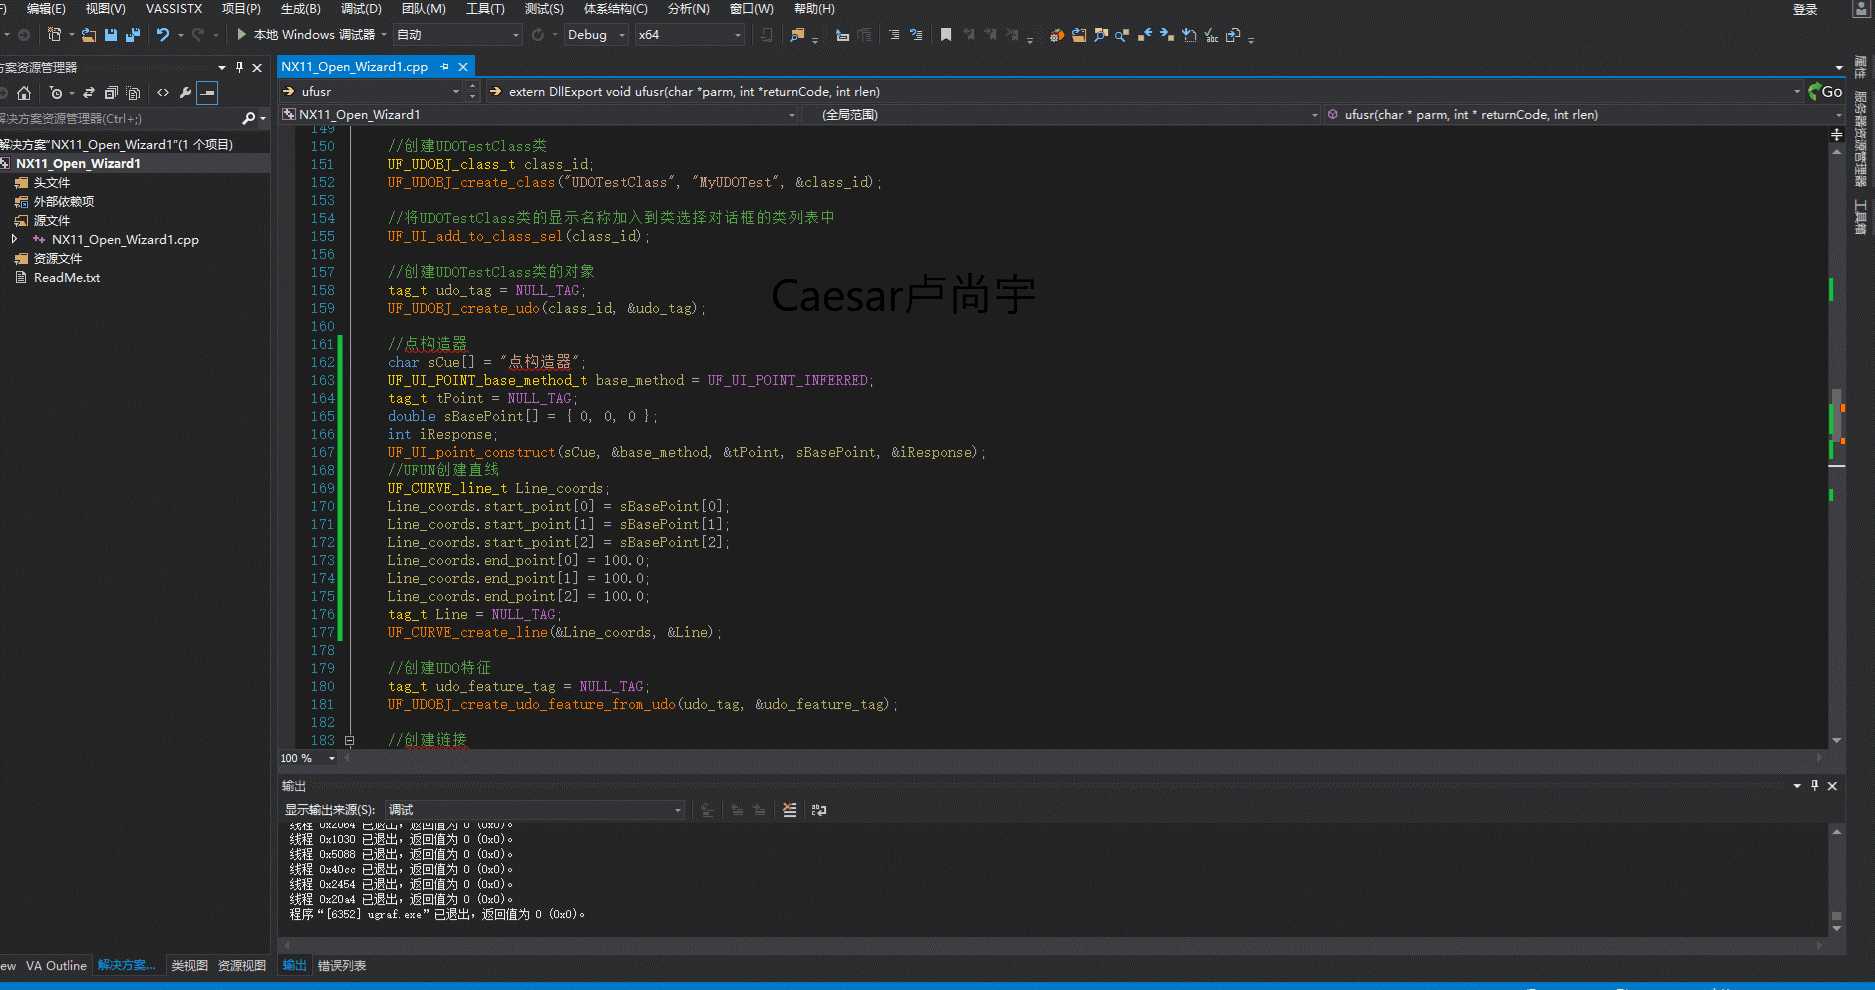Open Properties with the wrench icon

185,93
